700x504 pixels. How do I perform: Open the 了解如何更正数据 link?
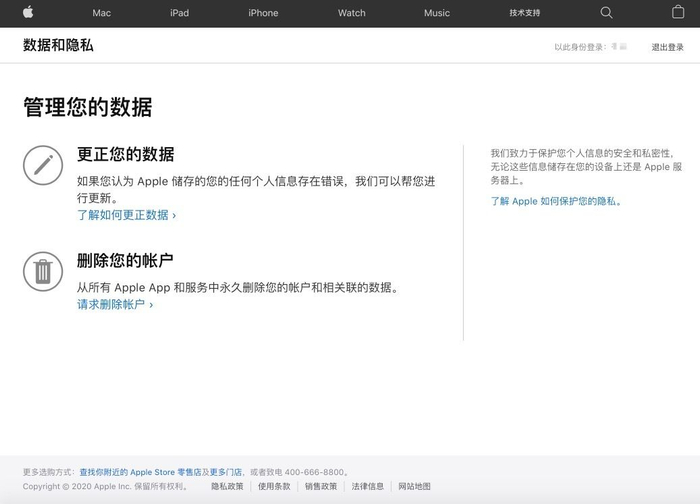click(x=126, y=215)
